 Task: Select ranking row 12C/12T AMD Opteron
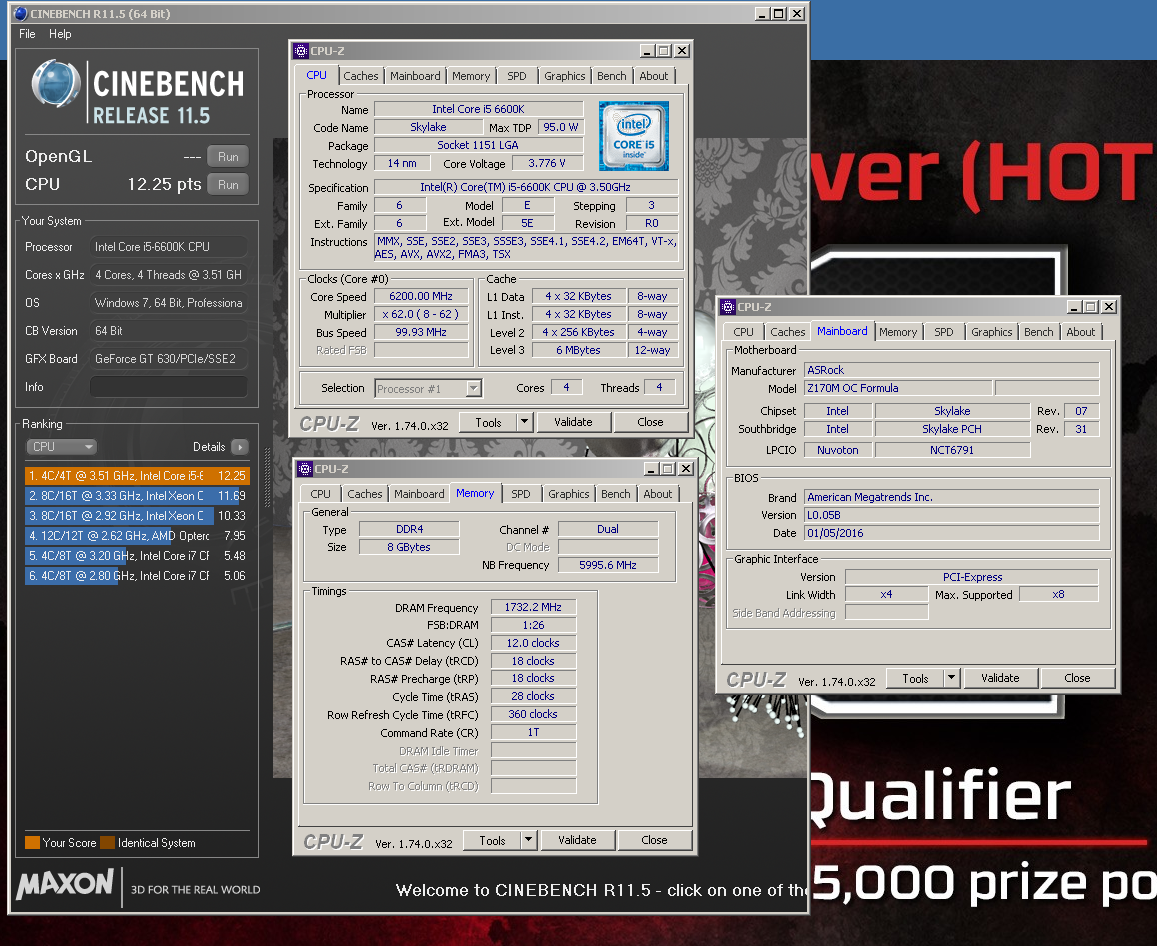pyautogui.click(x=137, y=536)
